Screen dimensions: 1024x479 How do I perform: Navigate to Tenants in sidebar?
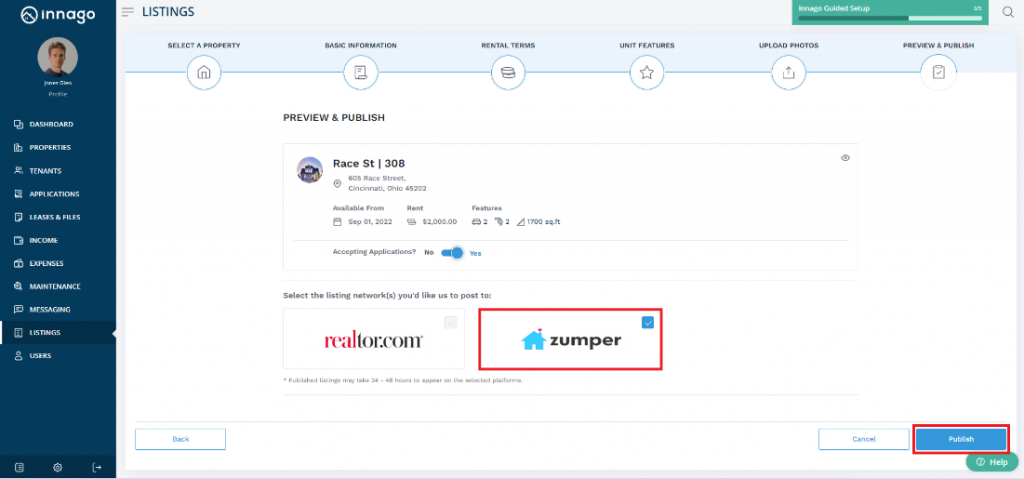pos(47,171)
